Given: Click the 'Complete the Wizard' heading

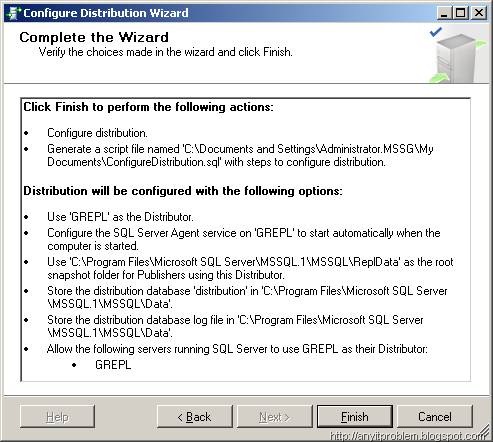Looking at the screenshot, I should [x=94, y=37].
